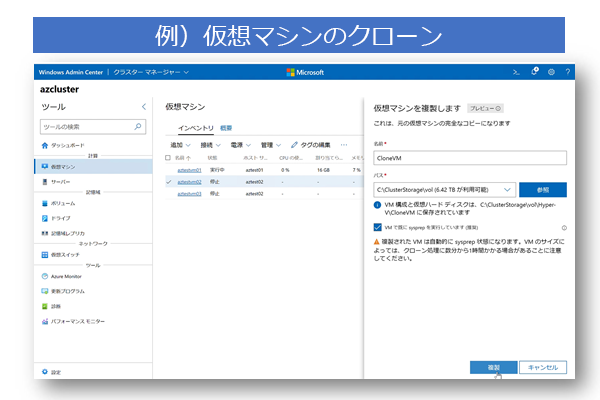The width and height of the screenshot is (600, 400).
Task: Click the 参照 browse button
Action: [x=543, y=189]
